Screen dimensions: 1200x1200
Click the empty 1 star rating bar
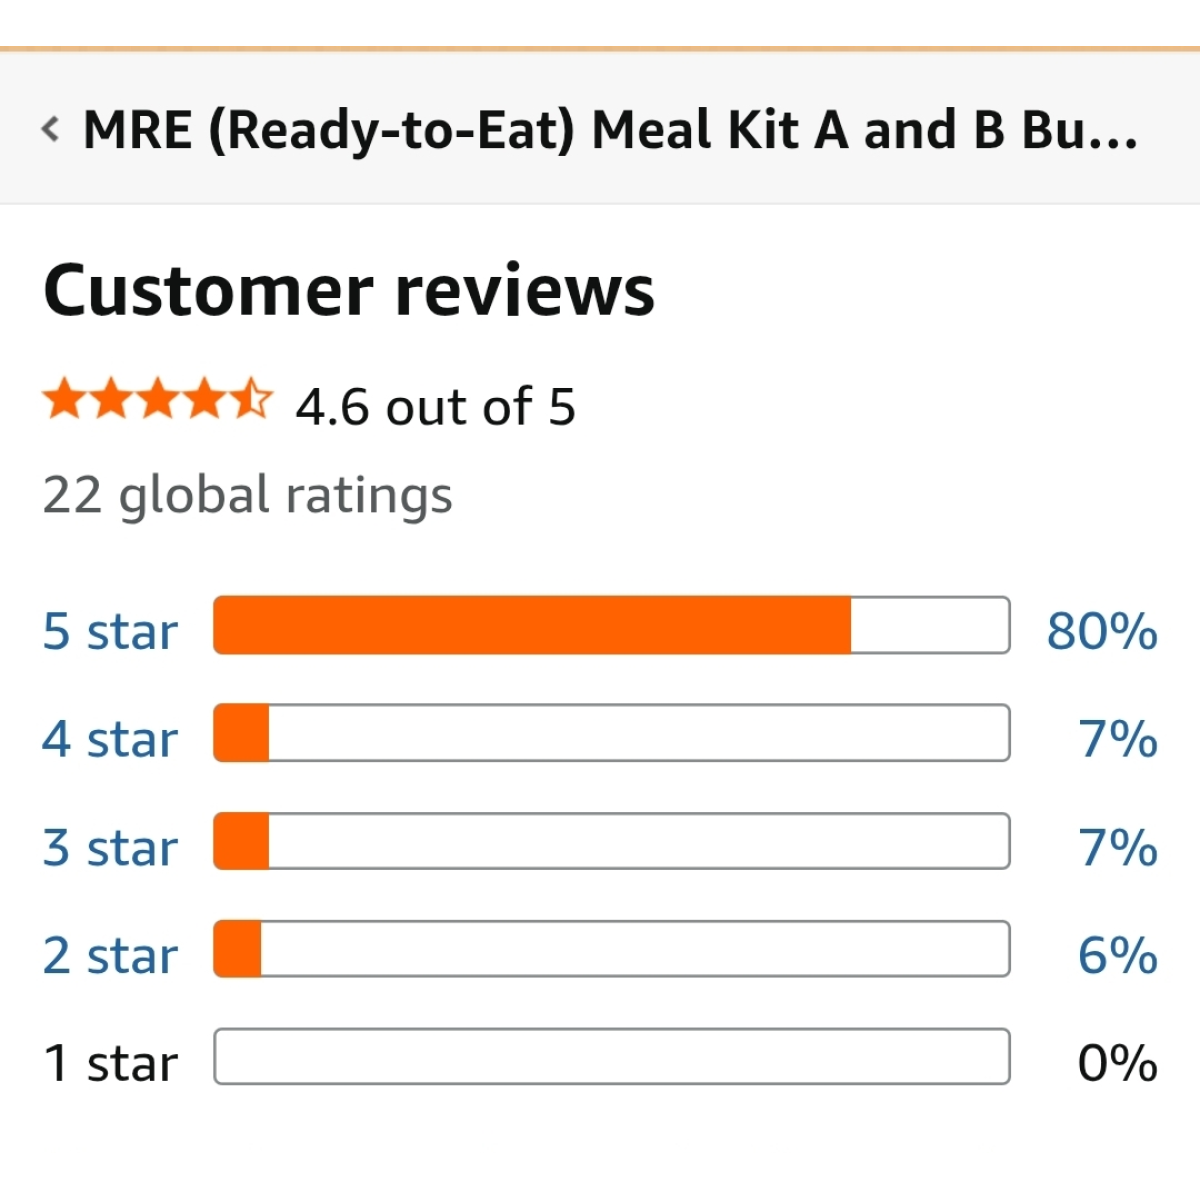point(612,1057)
